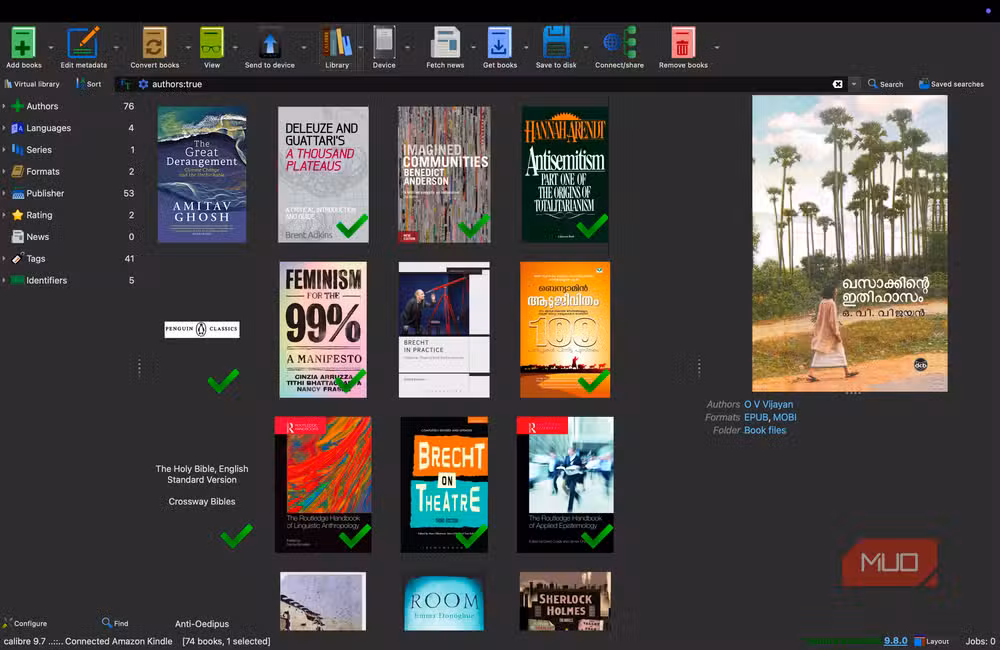
Task: Open Convert books dropdown arrow
Action: click(x=188, y=47)
